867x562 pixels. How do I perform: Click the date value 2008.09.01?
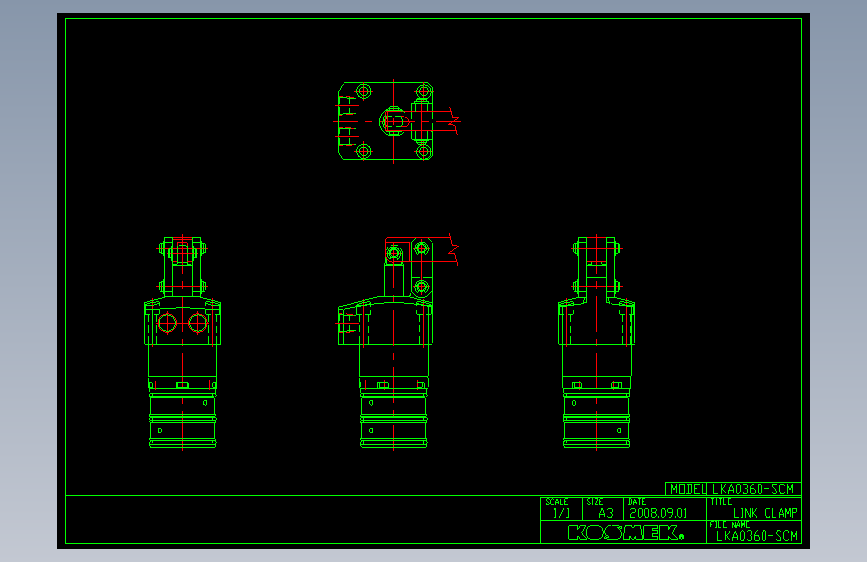tap(658, 513)
